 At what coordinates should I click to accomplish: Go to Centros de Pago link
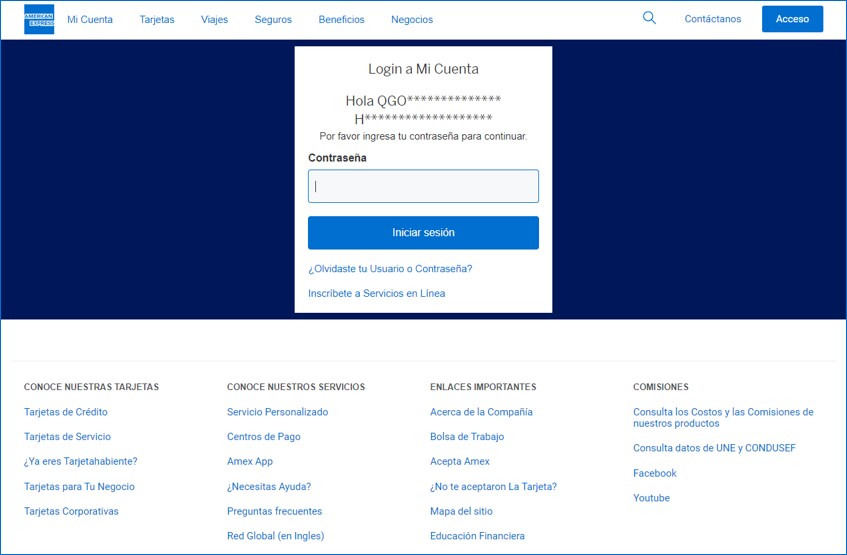263,437
